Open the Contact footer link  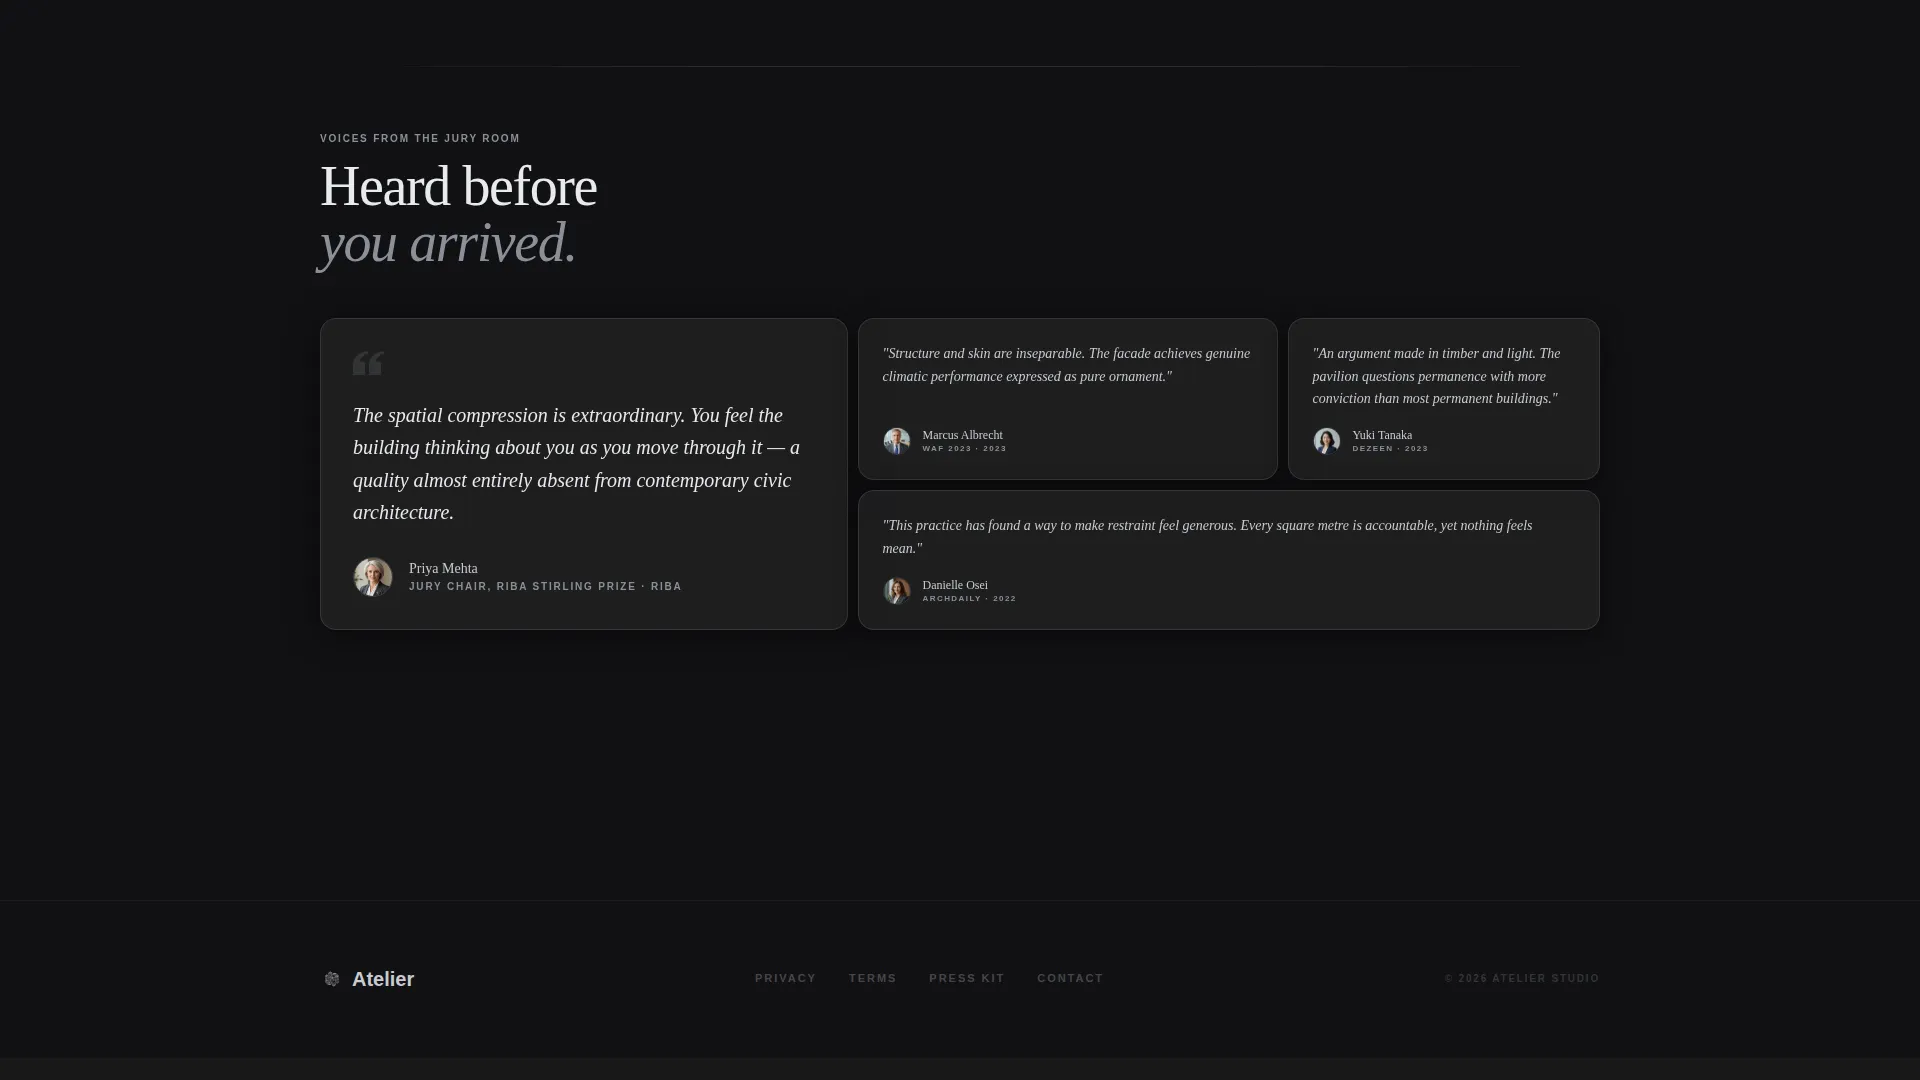coord(1070,978)
